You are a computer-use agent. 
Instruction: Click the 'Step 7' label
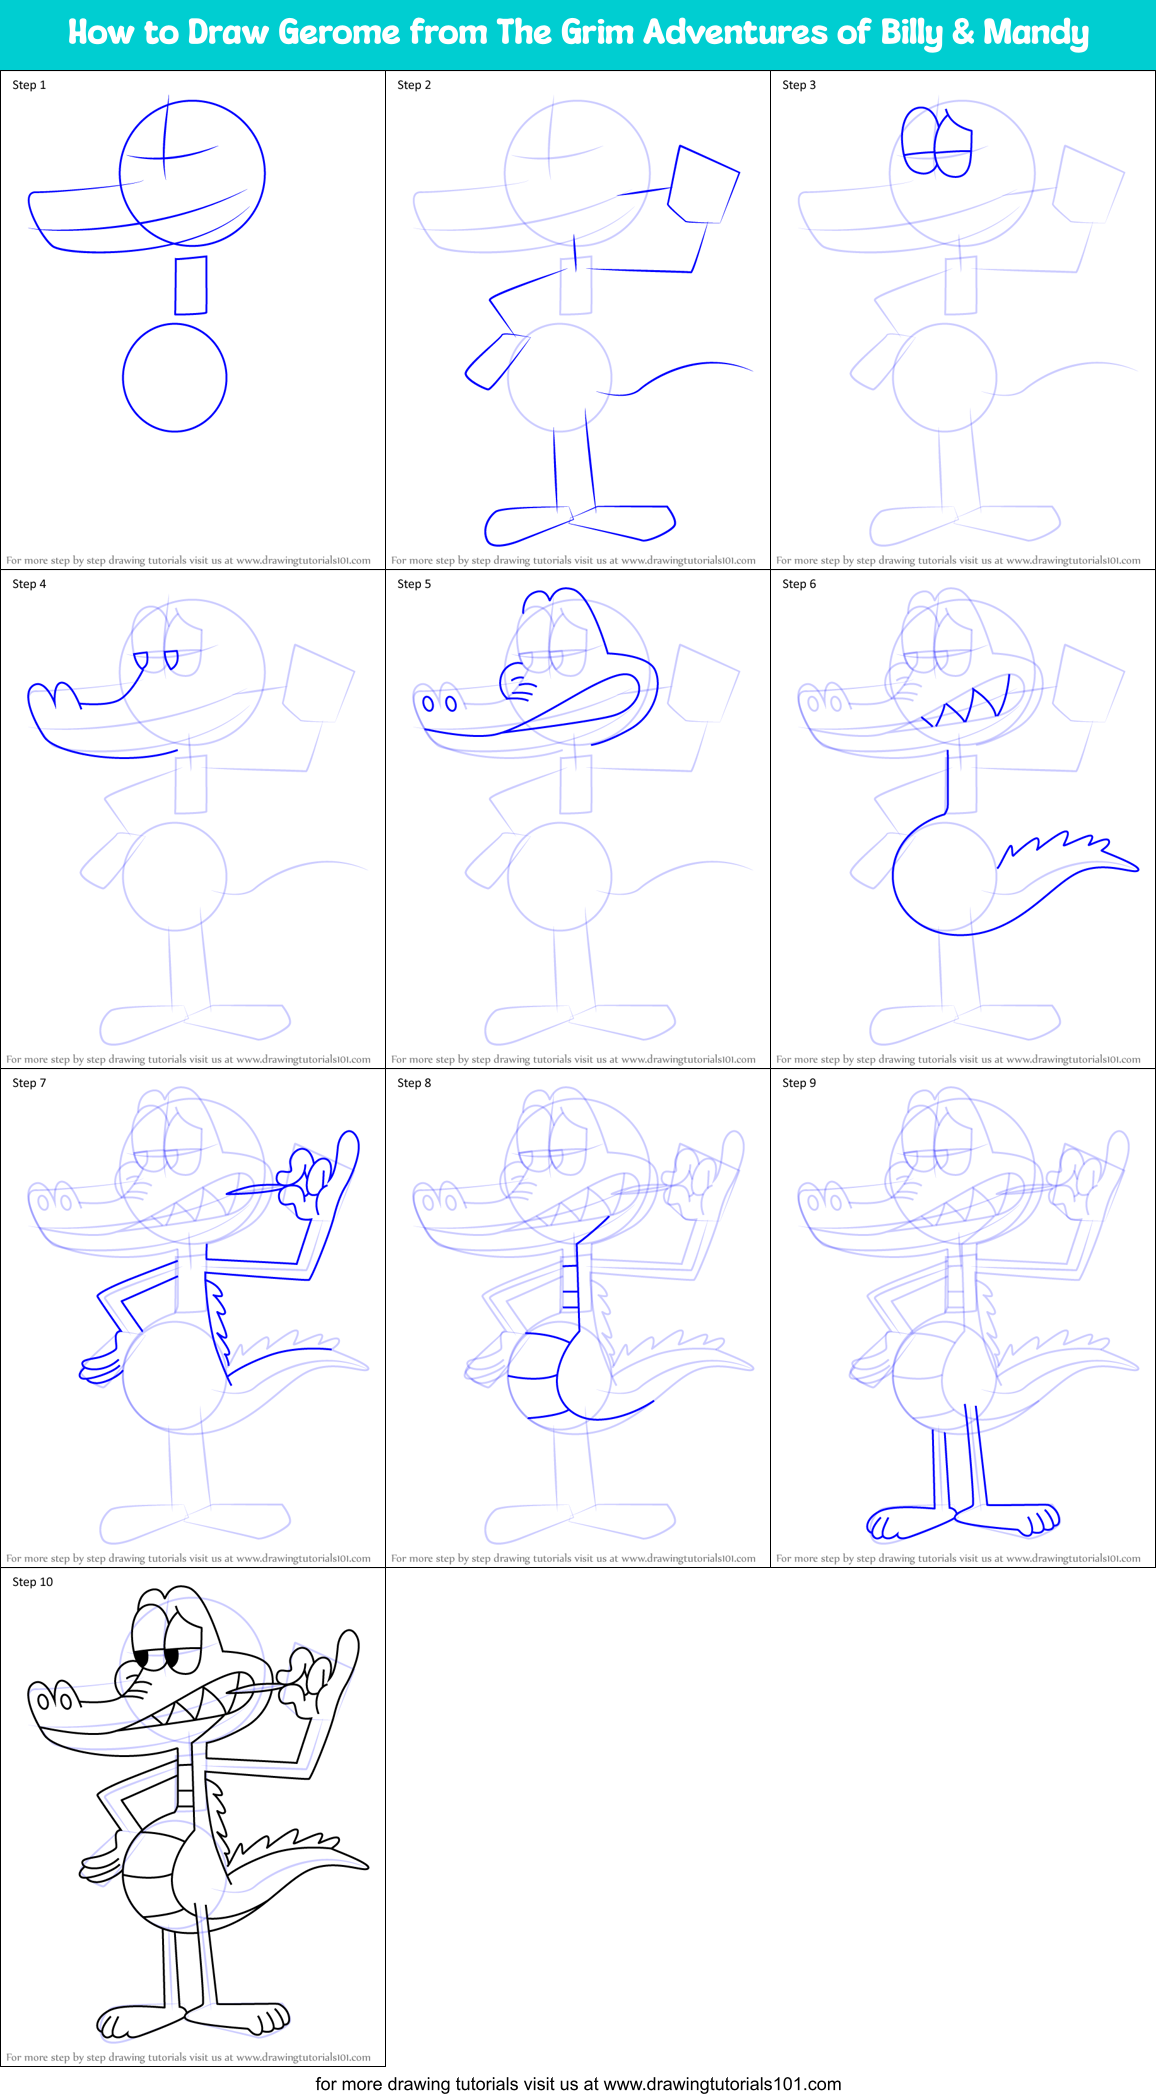coord(29,1083)
